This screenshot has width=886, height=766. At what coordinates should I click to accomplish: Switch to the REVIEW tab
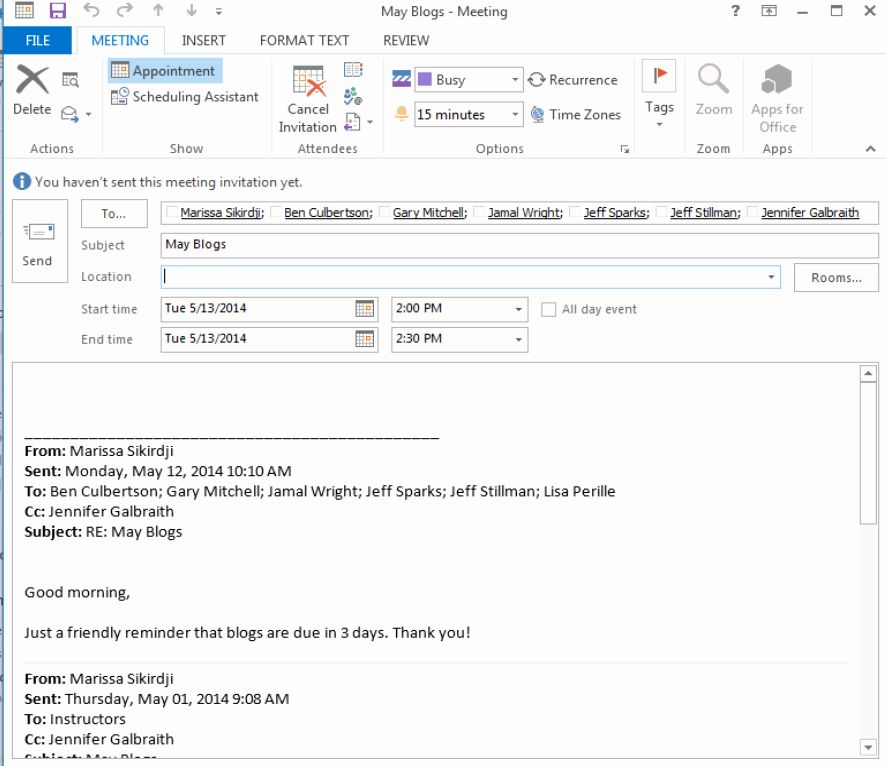tap(406, 41)
